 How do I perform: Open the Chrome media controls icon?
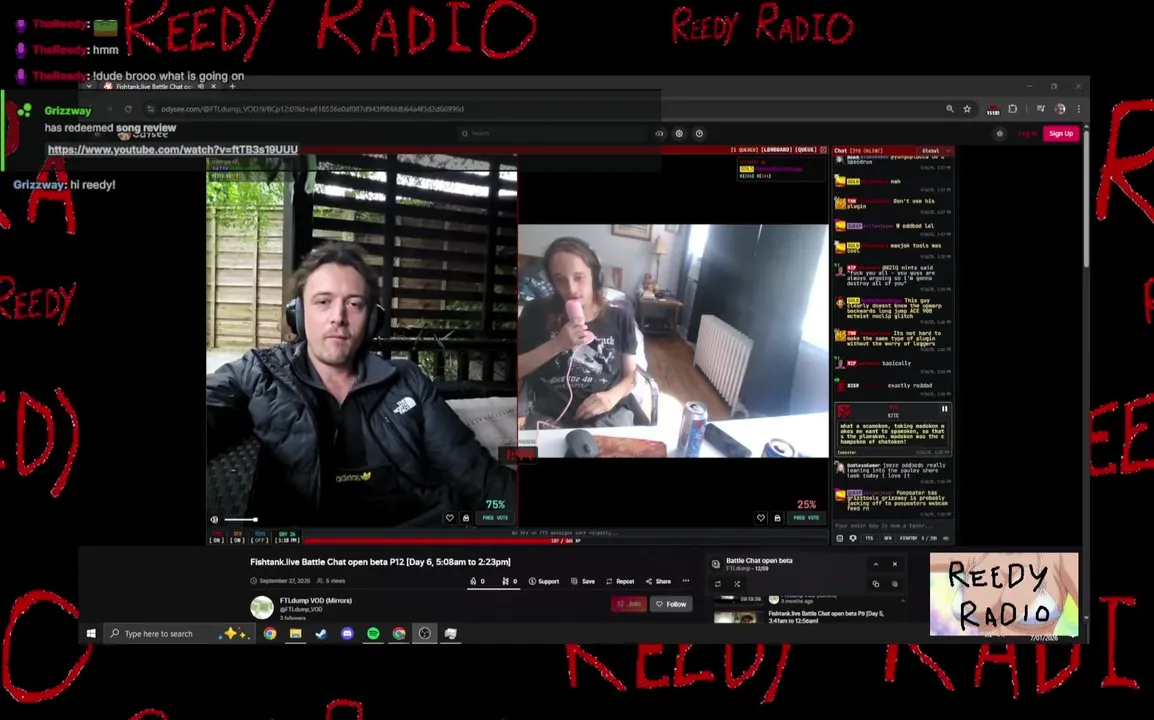[x=1041, y=109]
